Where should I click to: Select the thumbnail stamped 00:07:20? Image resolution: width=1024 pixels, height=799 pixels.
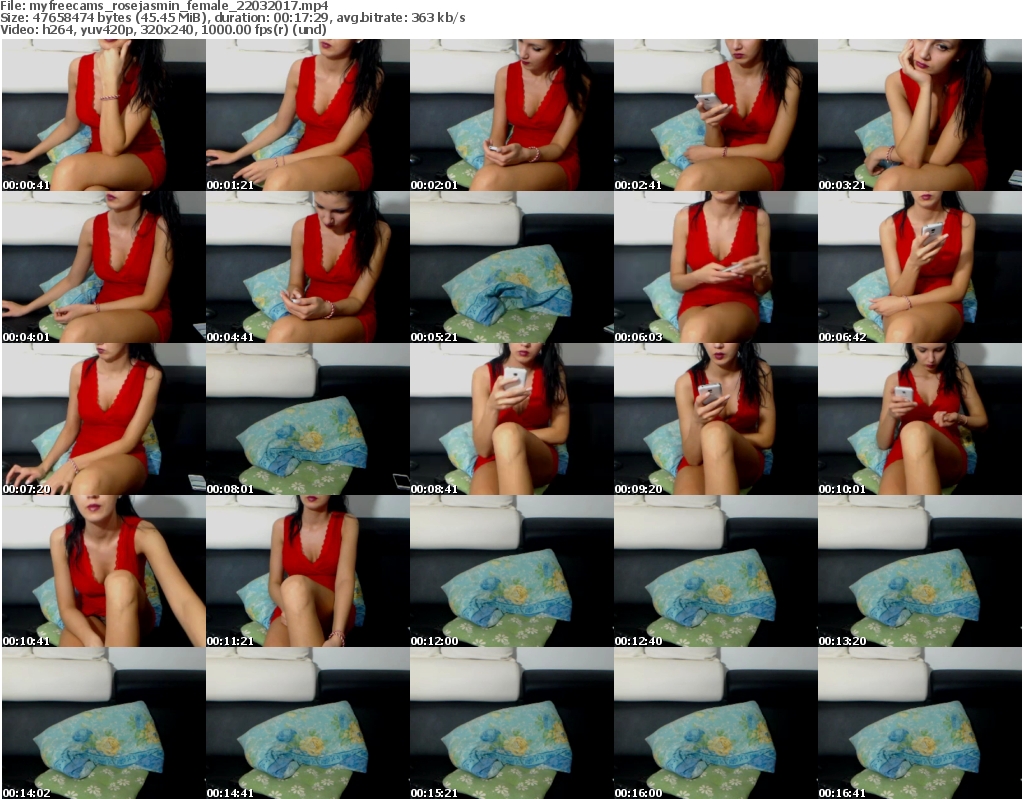tap(103, 419)
